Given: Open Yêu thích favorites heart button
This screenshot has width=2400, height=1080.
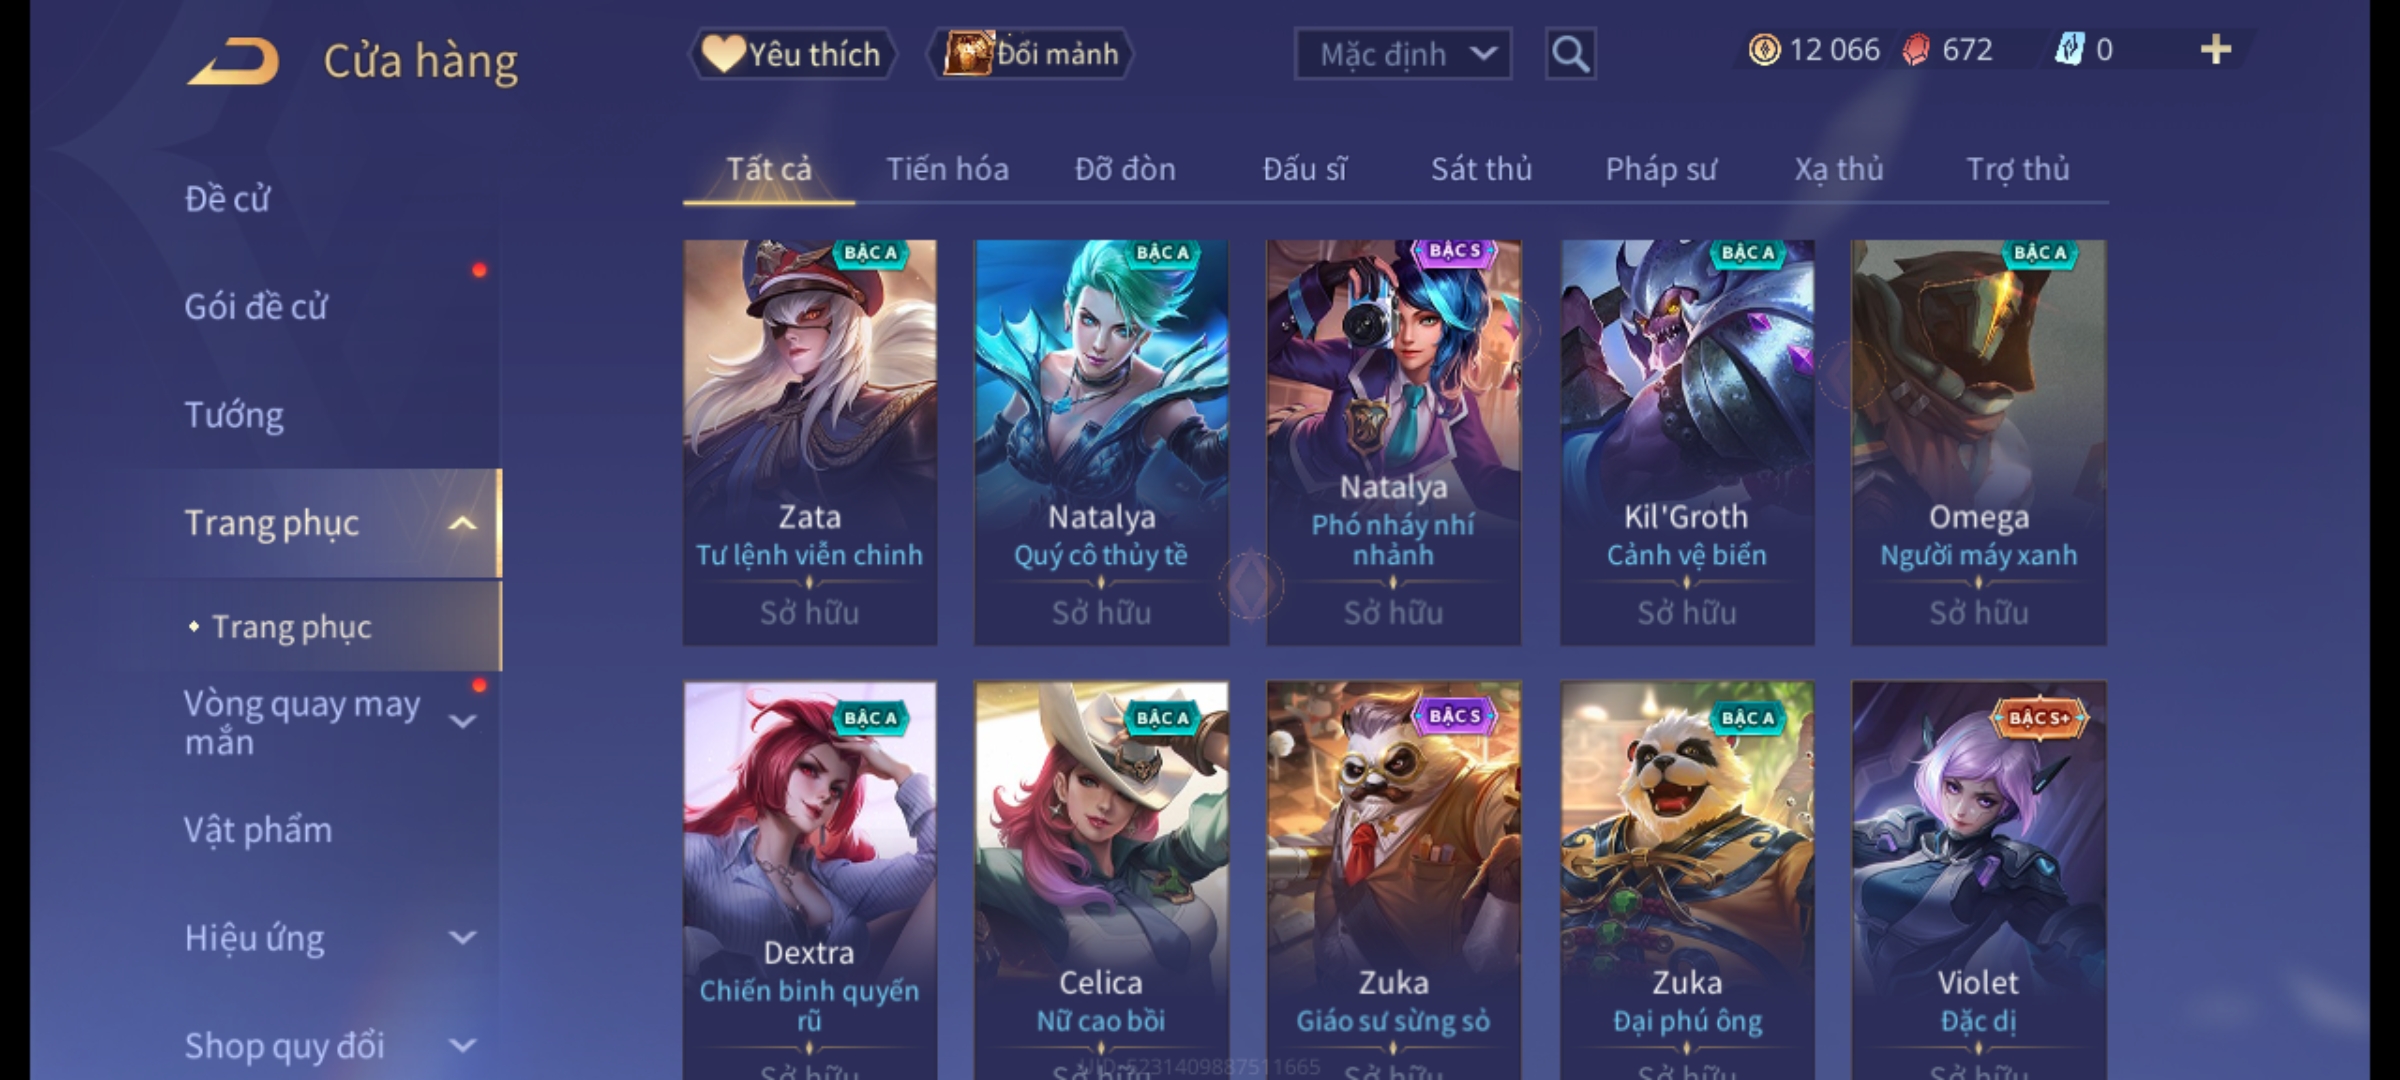Looking at the screenshot, I should pyautogui.click(x=791, y=54).
